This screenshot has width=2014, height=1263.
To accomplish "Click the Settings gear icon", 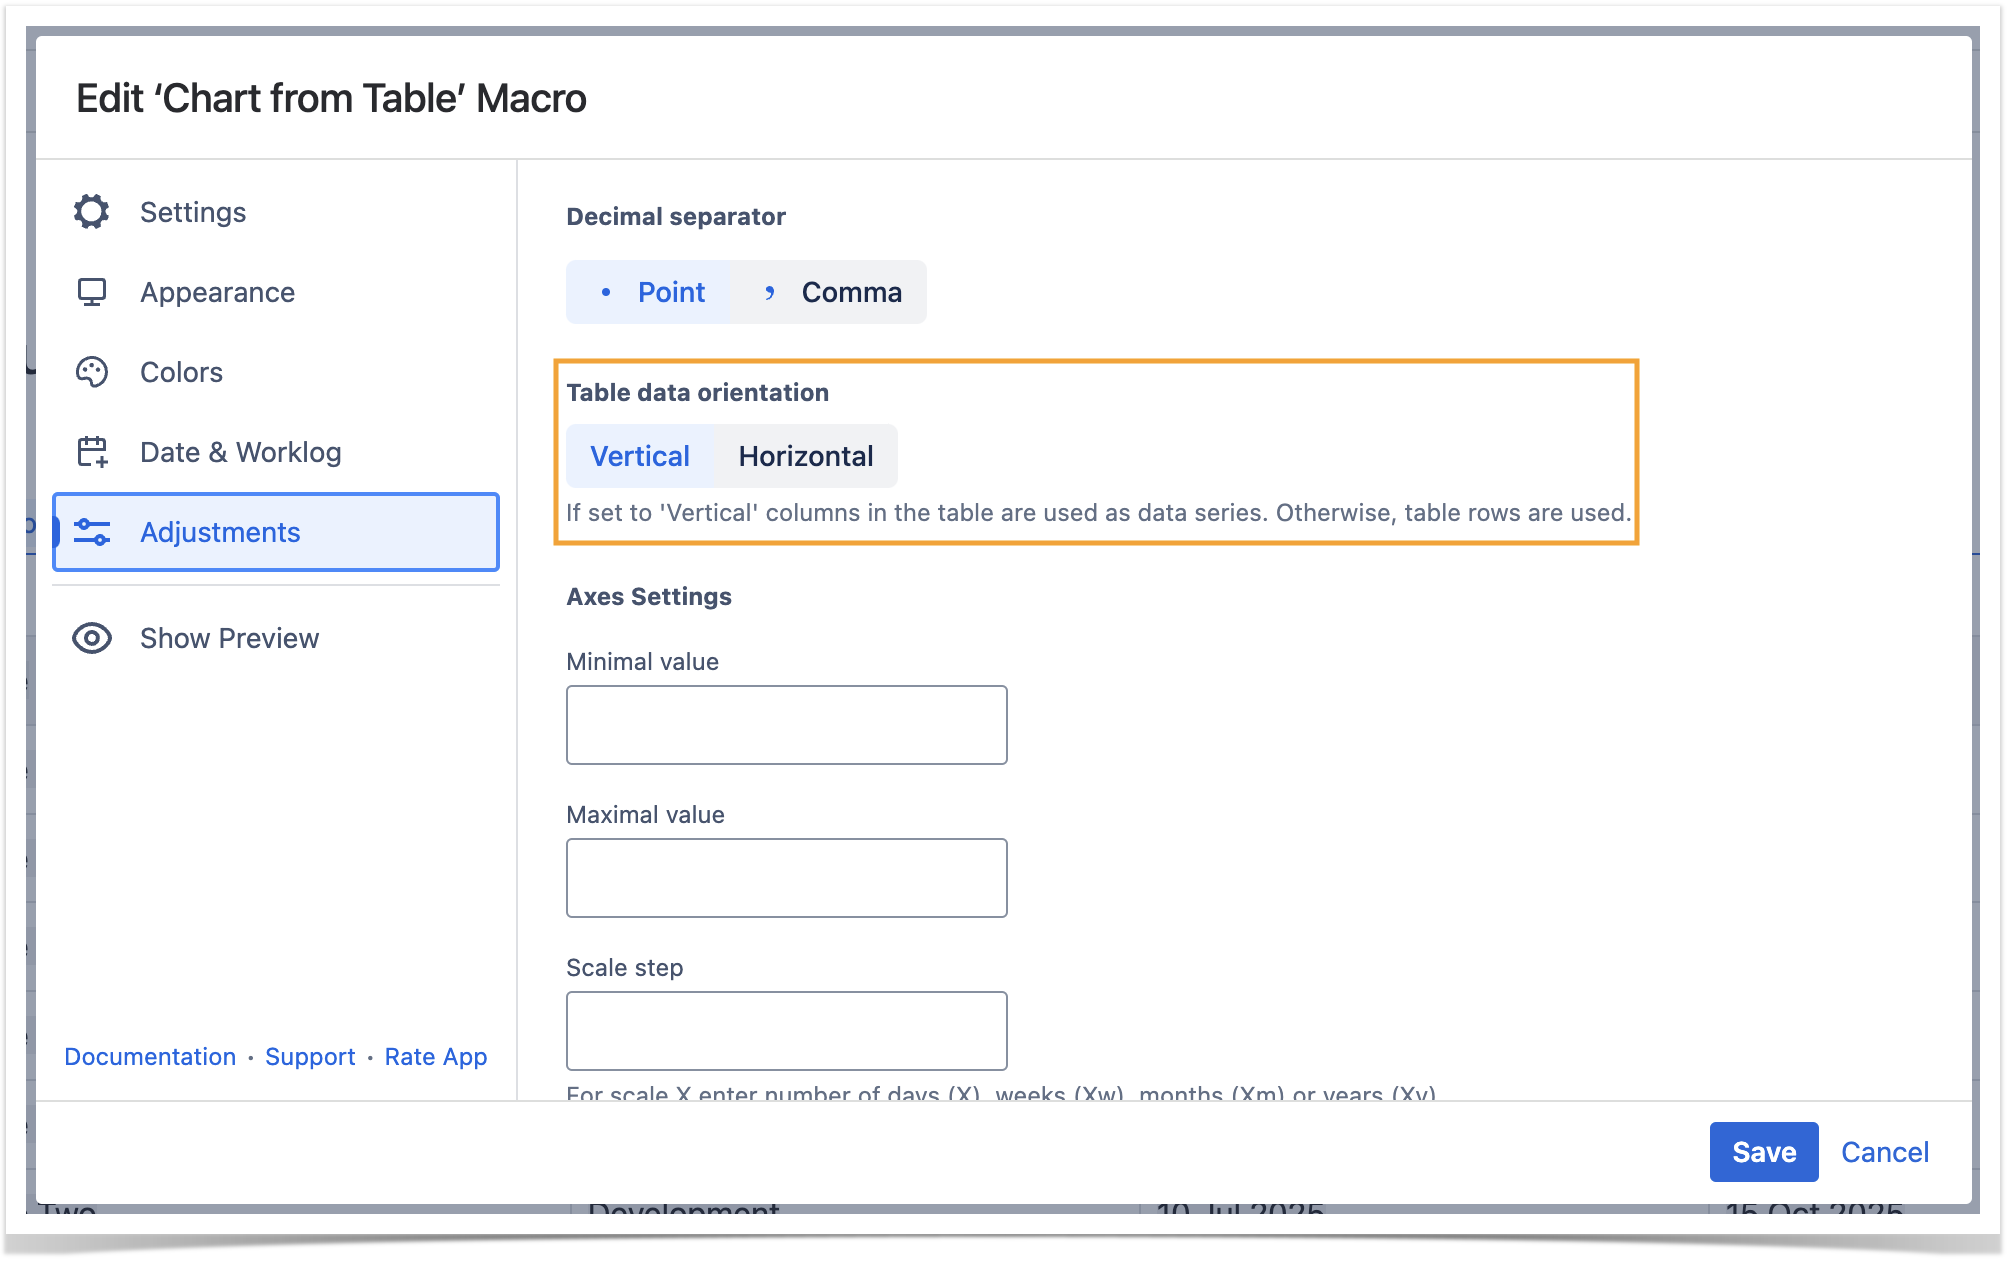I will 91,212.
